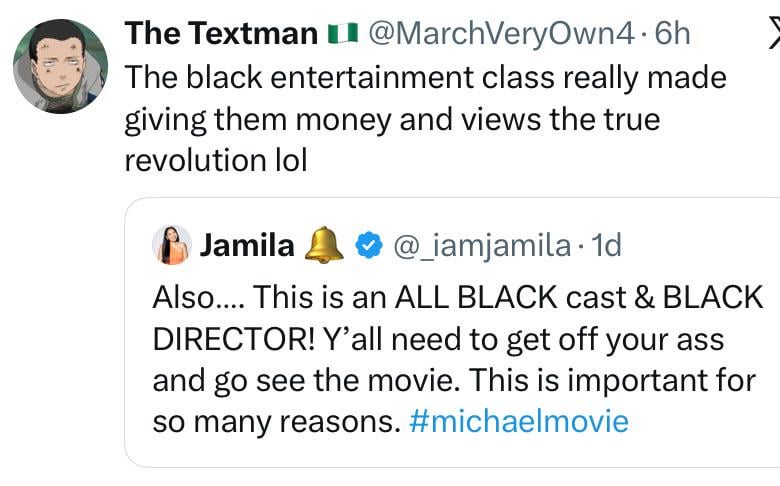Open the @_iamjamila handle
780x486 pixels.
[478, 245]
